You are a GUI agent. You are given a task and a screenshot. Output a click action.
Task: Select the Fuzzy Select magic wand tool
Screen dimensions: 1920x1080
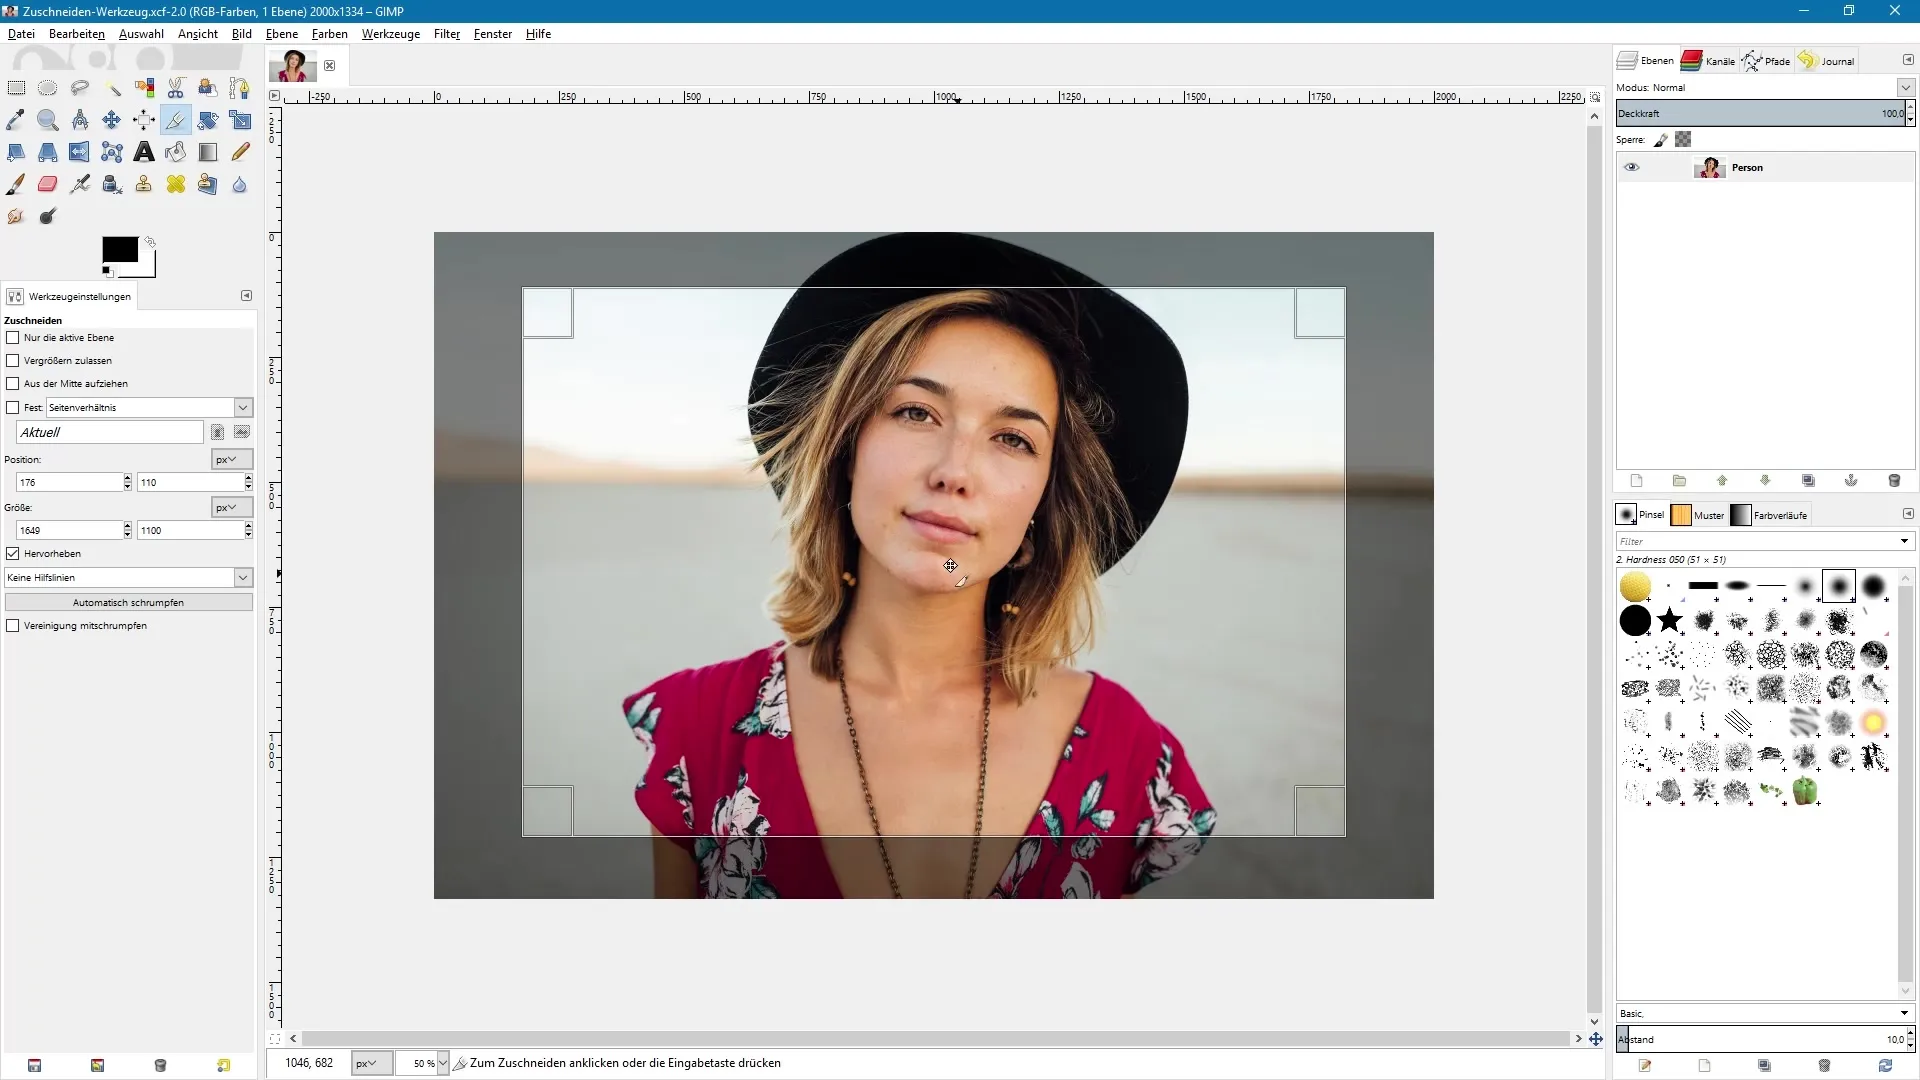(x=112, y=88)
